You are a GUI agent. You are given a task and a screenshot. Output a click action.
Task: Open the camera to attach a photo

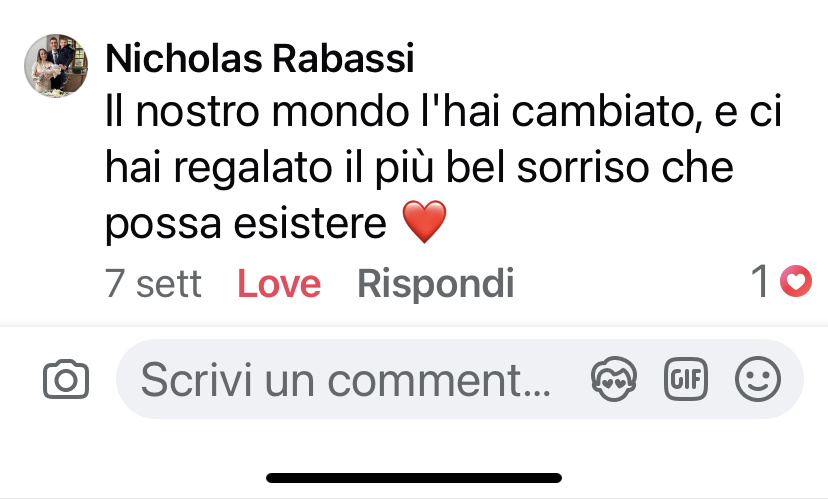(x=66, y=380)
